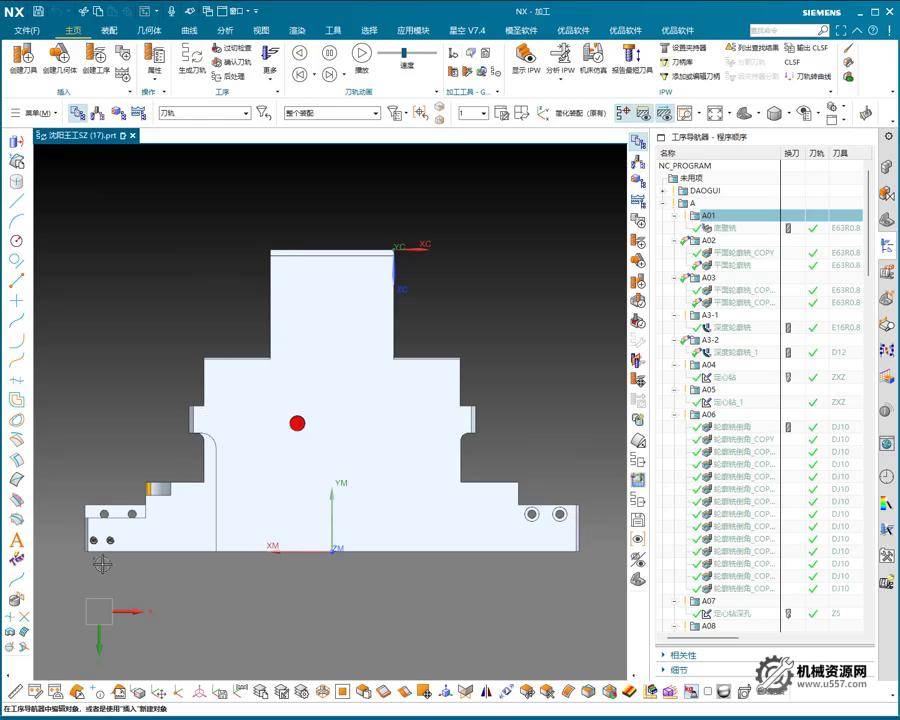The height and width of the screenshot is (720, 900).
Task: Click the Generate Tool Path (生成刀轨) icon
Action: 192,55
